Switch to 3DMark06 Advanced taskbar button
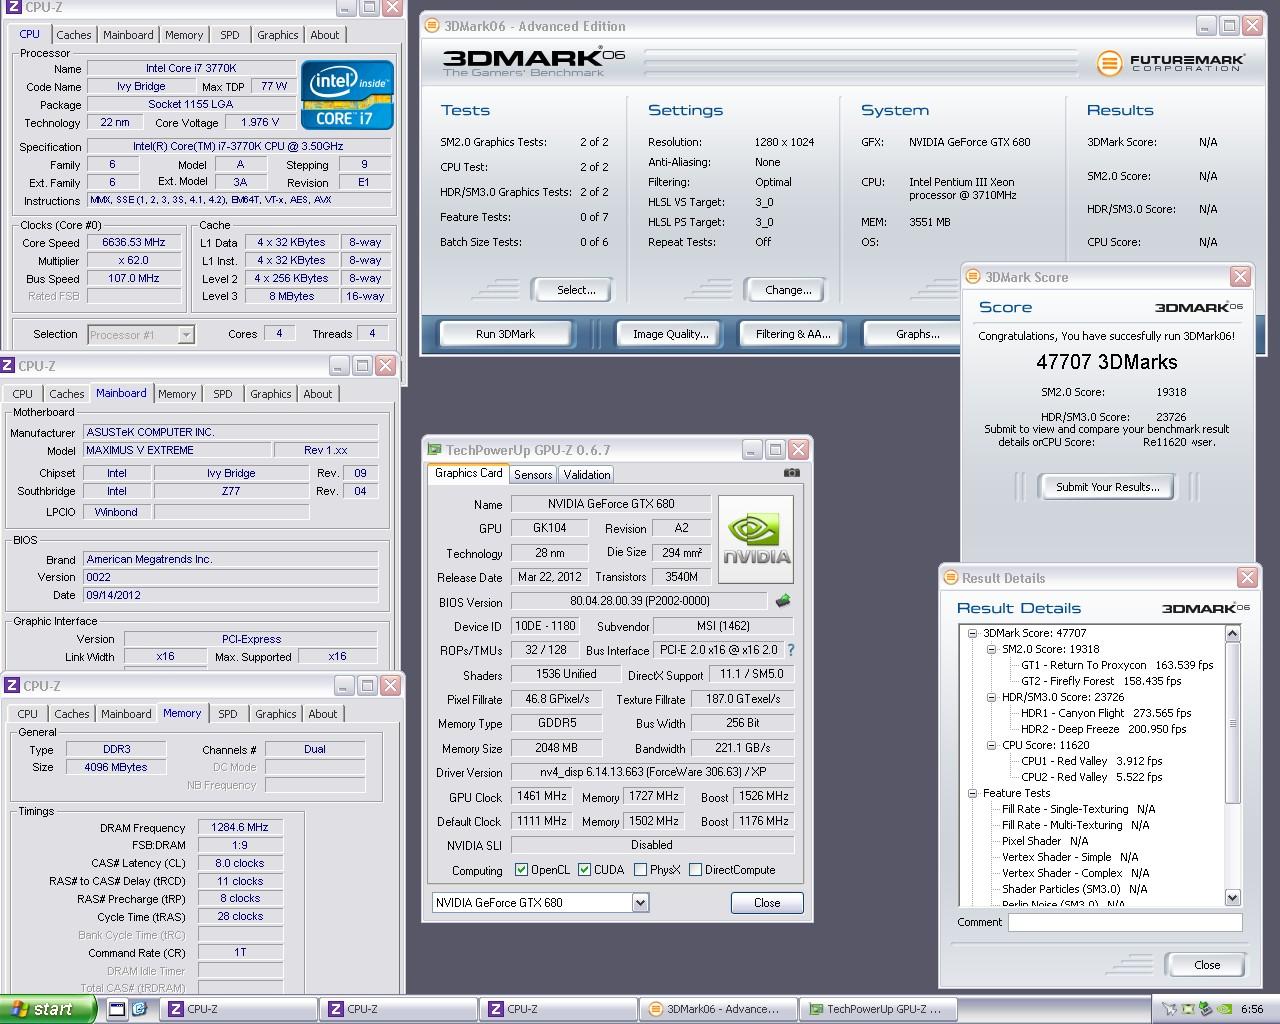Viewport: 1280px width, 1024px height. click(720, 1009)
